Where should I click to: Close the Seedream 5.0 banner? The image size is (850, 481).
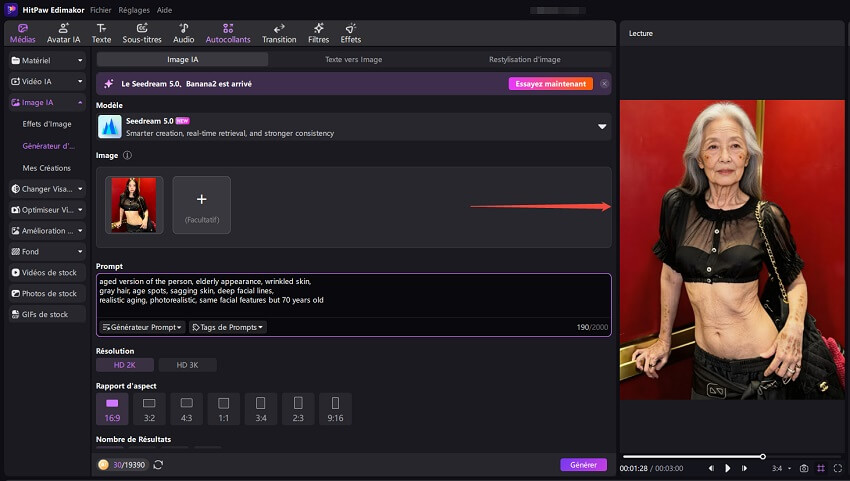click(x=604, y=84)
